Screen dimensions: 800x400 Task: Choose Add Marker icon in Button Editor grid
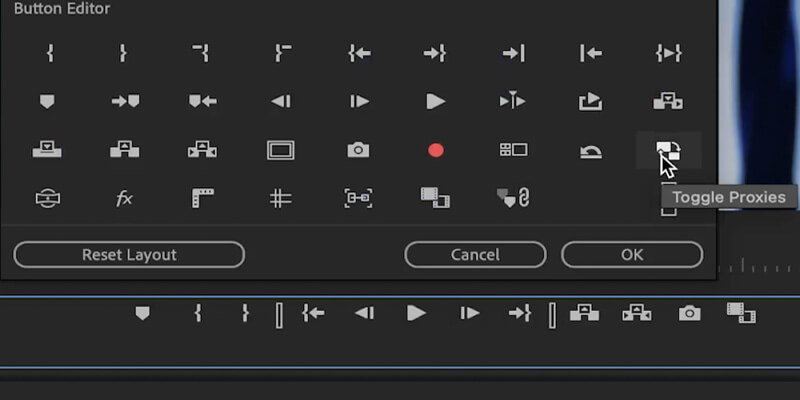pos(47,102)
